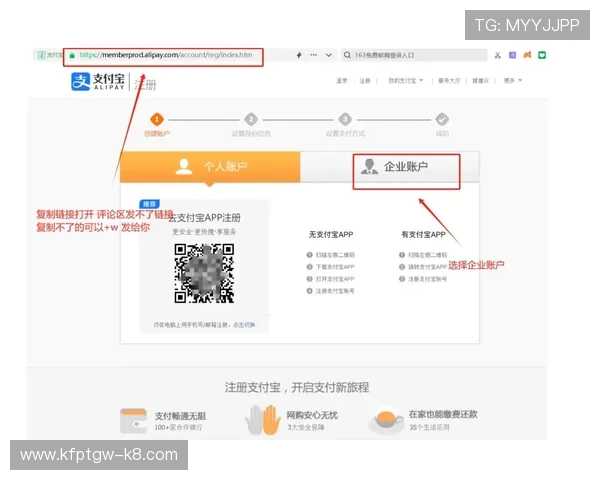Click the 无支付宝APP heading

[x=331, y=235]
